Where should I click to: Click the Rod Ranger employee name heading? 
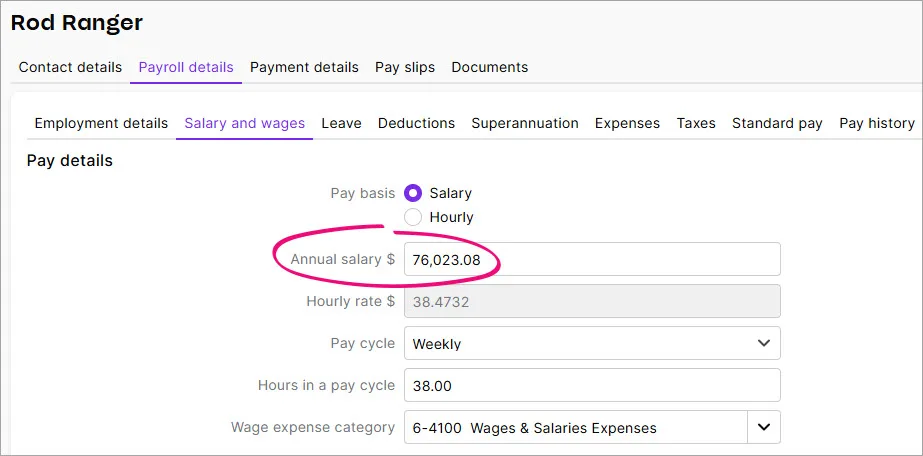pyautogui.click(x=77, y=23)
